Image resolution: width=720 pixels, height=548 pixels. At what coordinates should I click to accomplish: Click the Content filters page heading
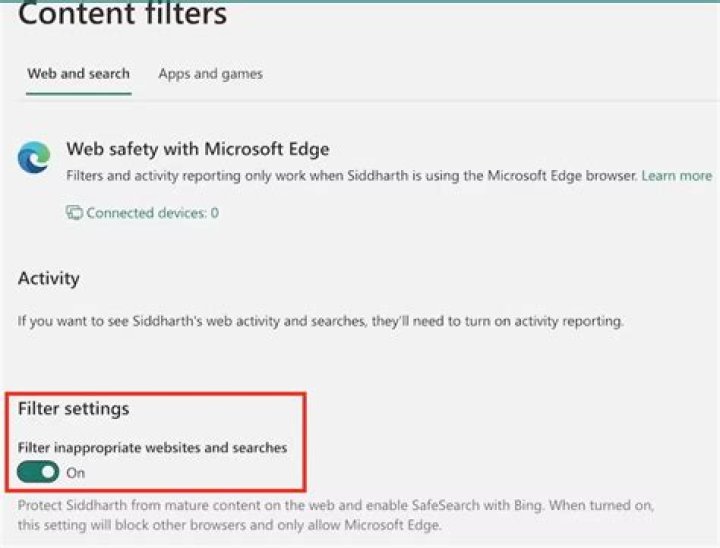[x=122, y=15]
